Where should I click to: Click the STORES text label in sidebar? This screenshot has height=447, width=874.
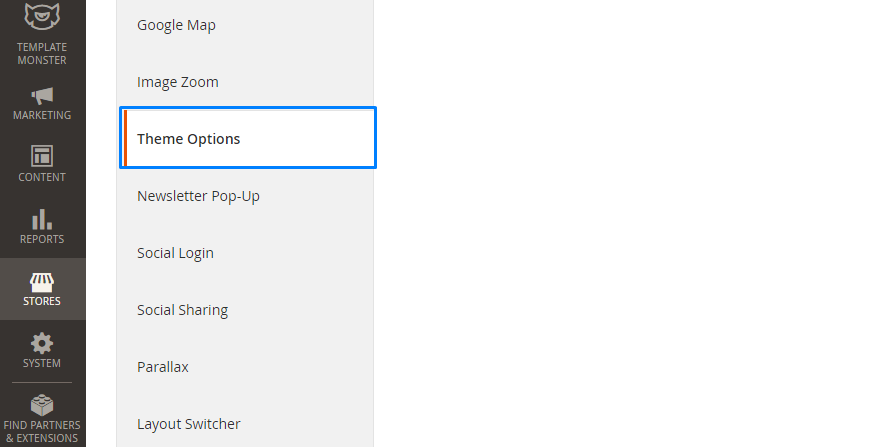(42, 301)
